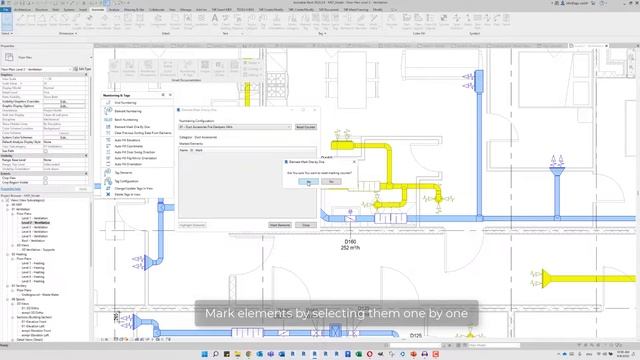Click Element Mark One By One icon
Image resolution: width=640 pixels, height=360 pixels.
(108, 127)
